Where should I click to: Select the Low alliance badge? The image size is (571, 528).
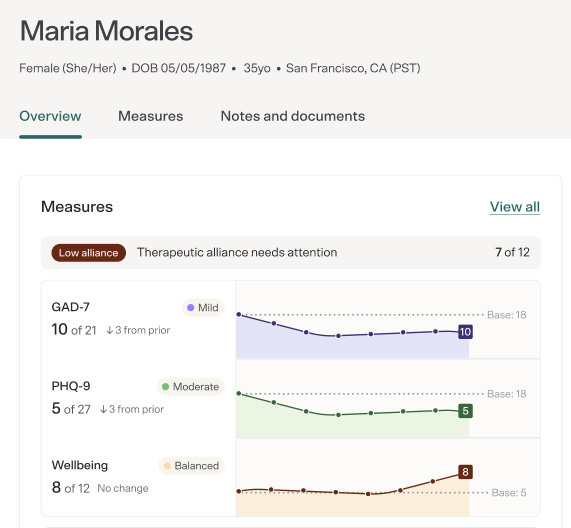pos(88,253)
